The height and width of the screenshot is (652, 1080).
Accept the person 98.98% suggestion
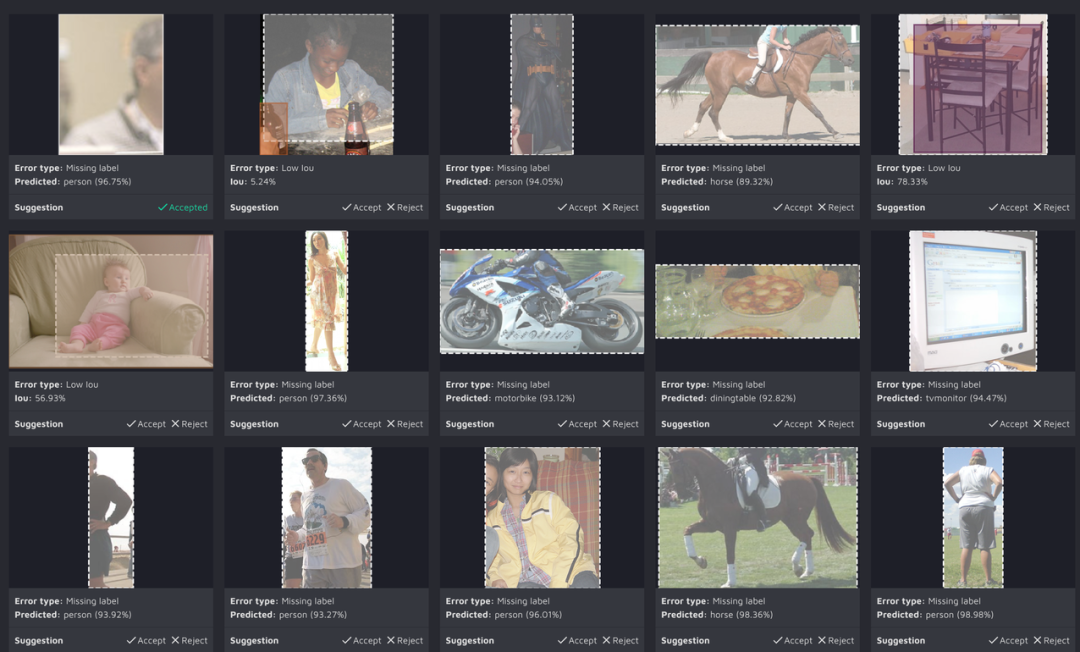[1008, 640]
